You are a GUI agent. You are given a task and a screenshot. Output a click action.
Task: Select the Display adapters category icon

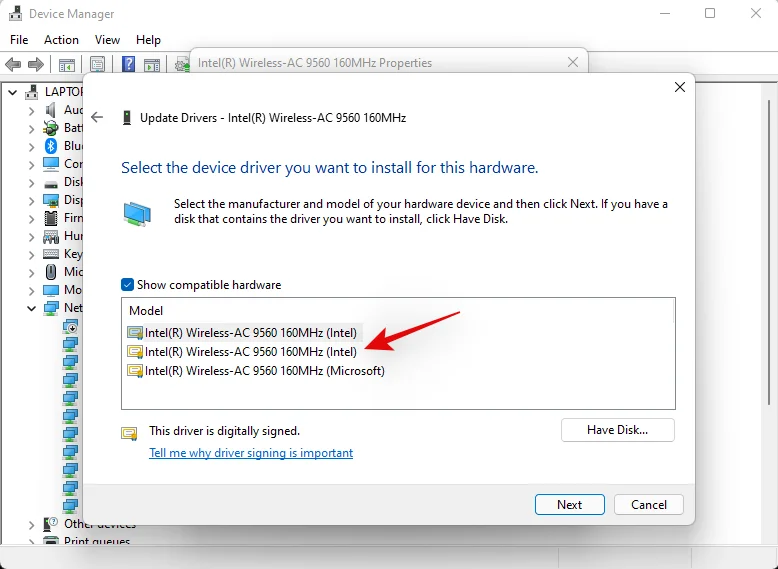pyautogui.click(x=51, y=200)
